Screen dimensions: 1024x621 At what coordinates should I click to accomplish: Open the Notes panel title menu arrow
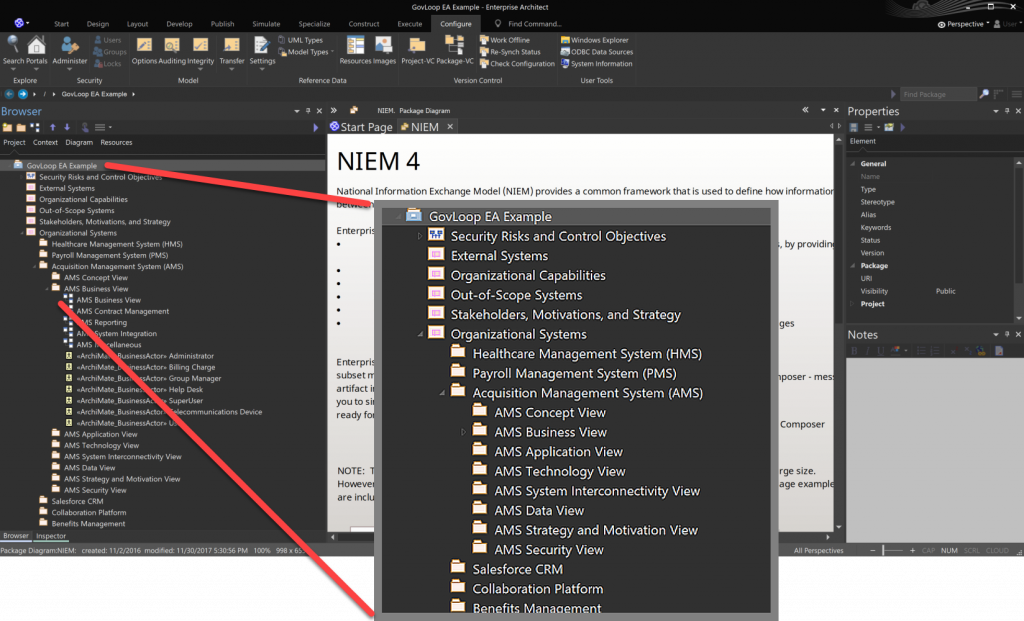996,334
